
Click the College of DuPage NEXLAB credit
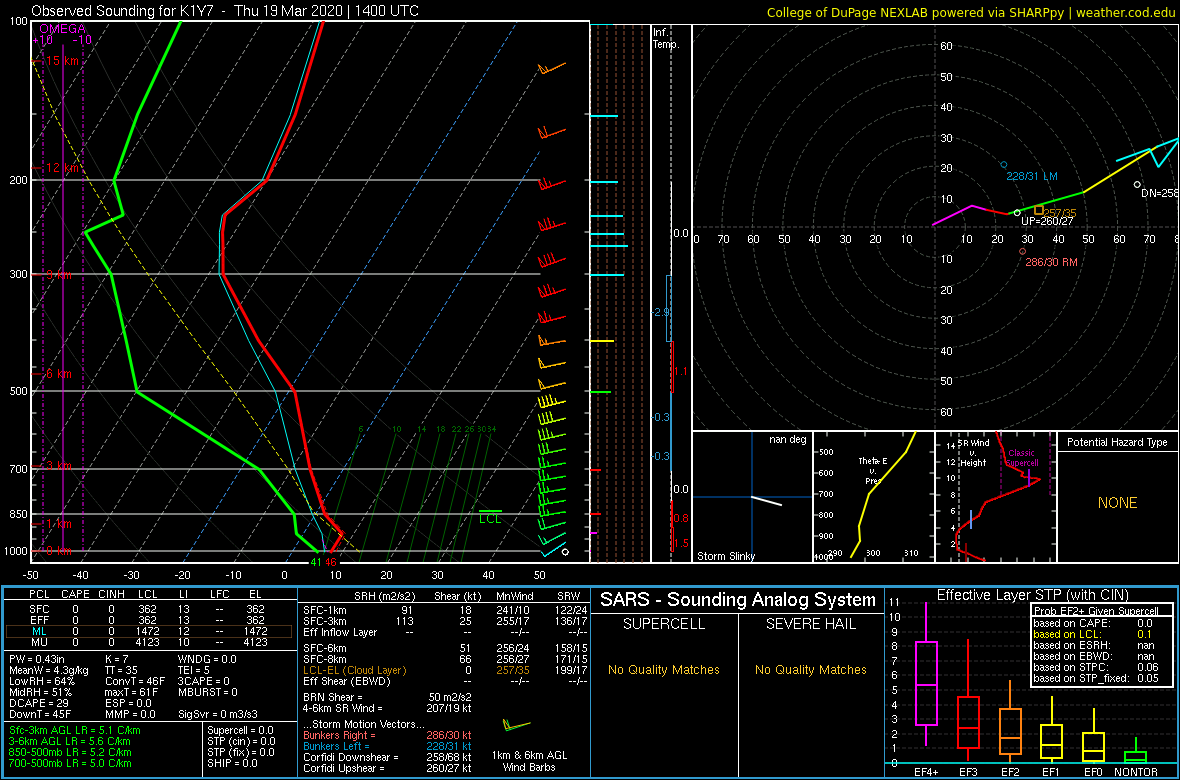click(x=971, y=11)
